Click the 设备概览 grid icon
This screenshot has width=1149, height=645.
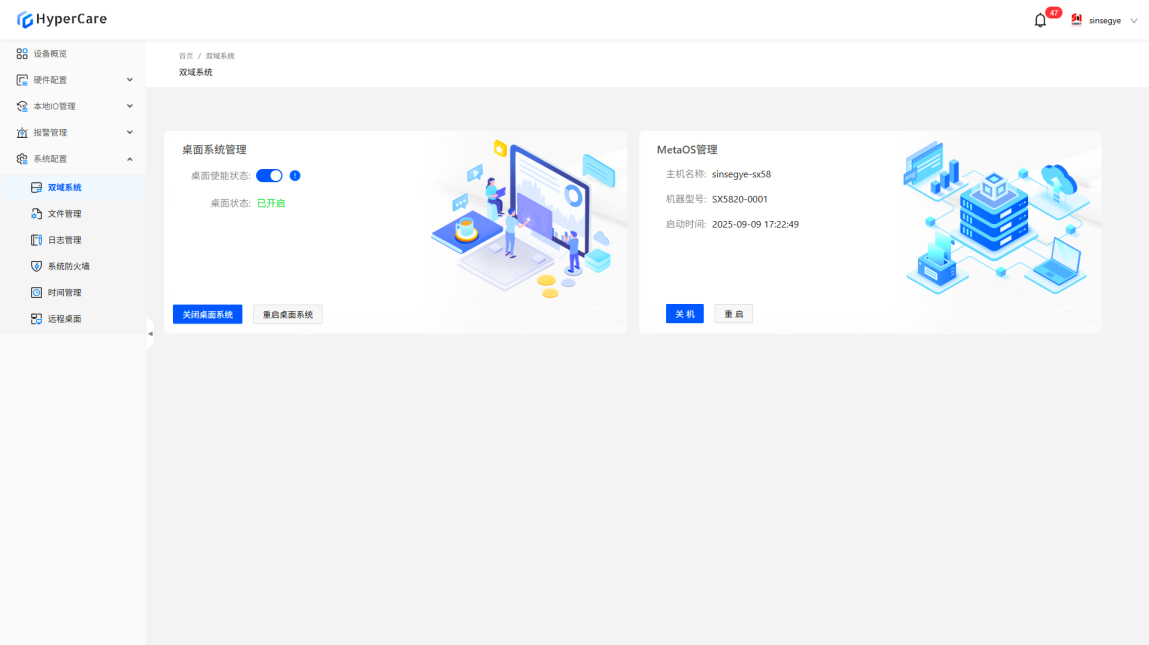point(22,54)
